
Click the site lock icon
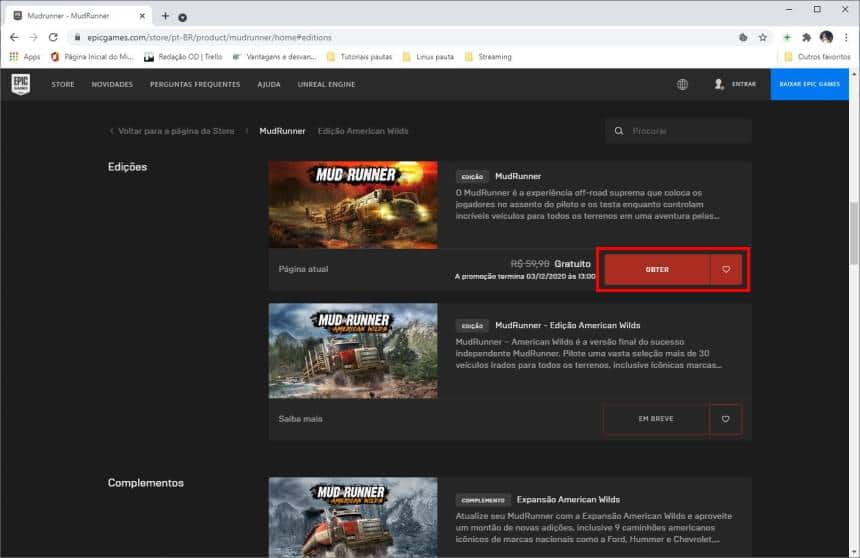click(x=77, y=37)
